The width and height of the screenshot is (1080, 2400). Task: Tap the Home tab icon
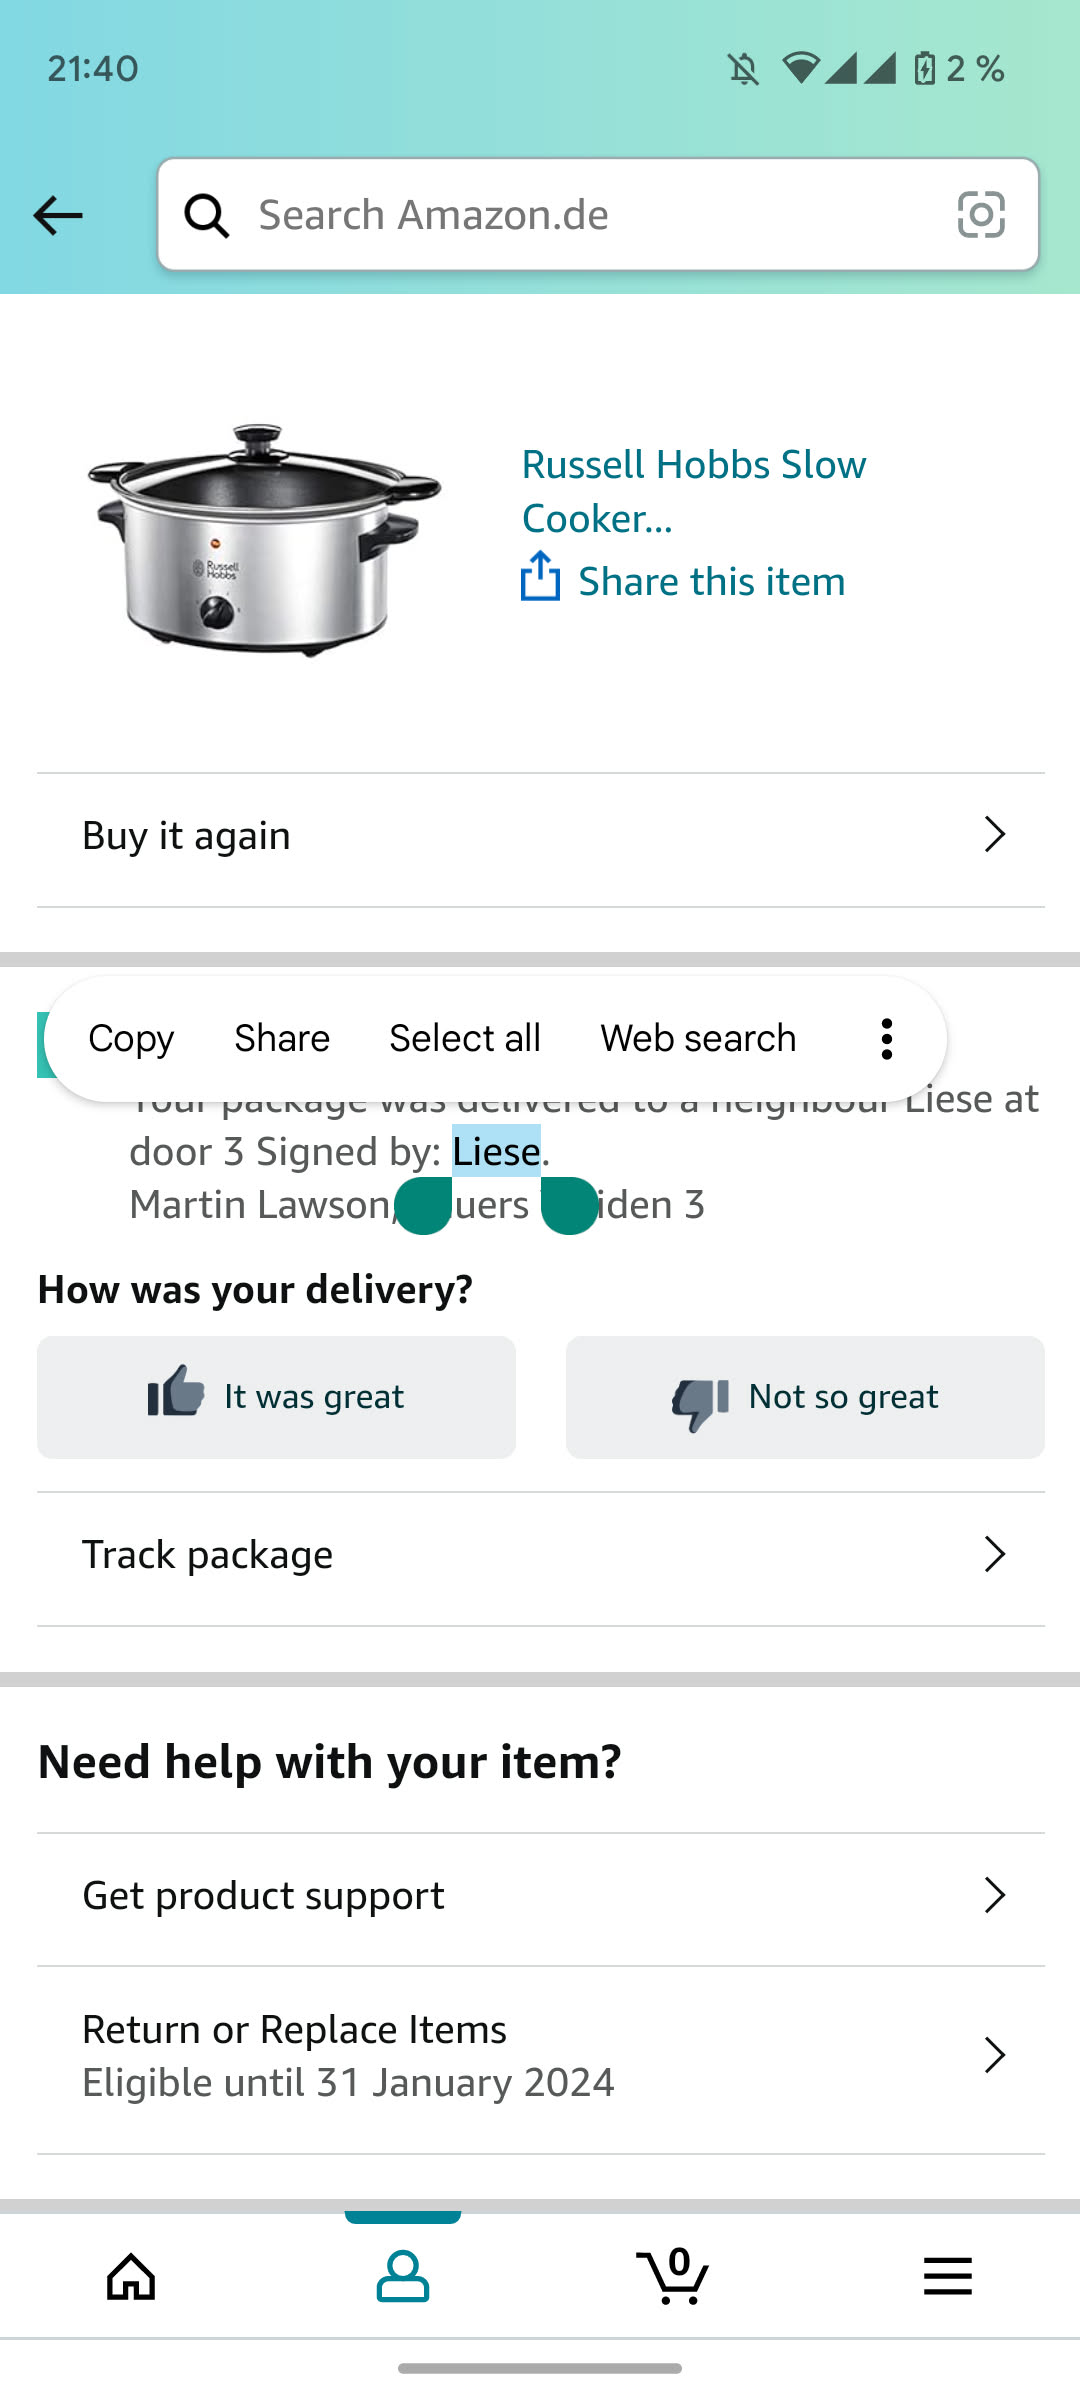[x=132, y=2277]
